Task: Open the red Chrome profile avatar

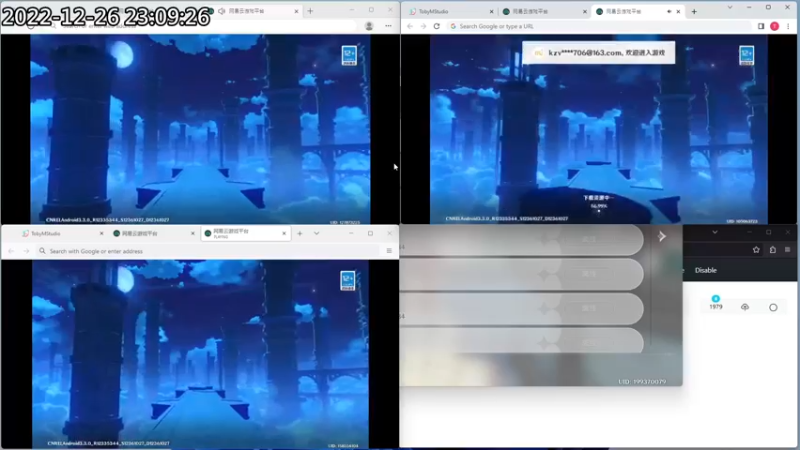Action: click(774, 26)
